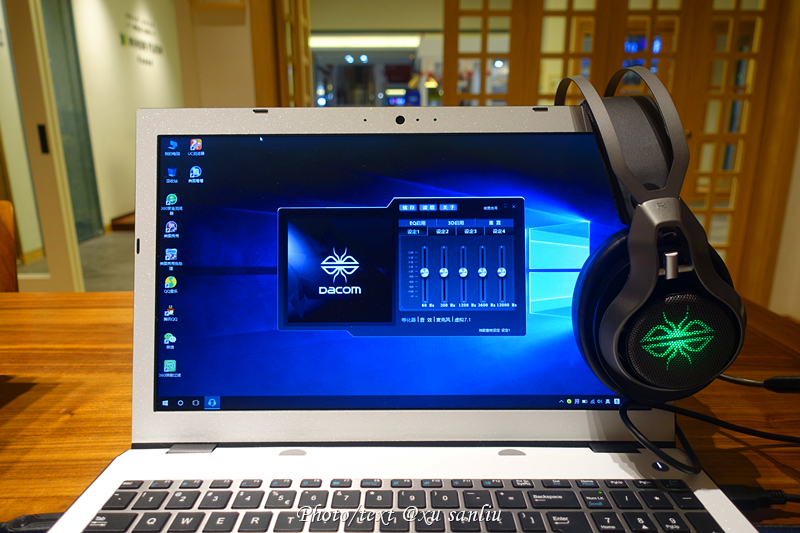Click 储存 (Save) in the Dacom window

[408, 208]
